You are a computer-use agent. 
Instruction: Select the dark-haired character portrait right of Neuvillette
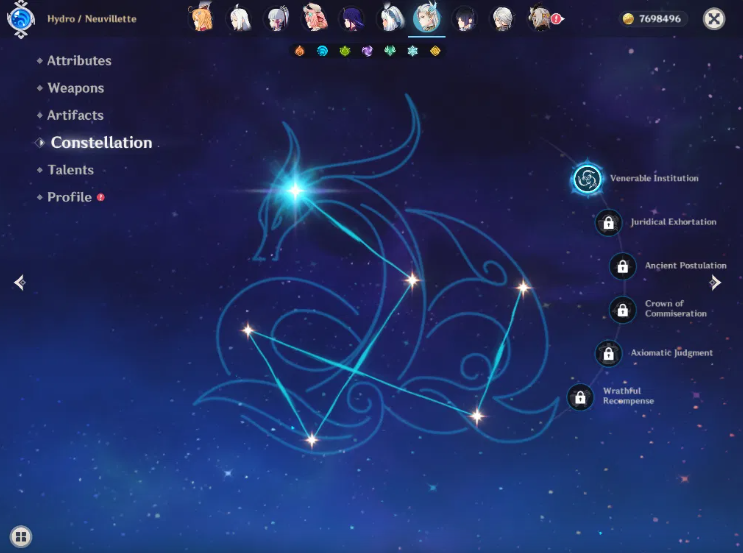(464, 19)
